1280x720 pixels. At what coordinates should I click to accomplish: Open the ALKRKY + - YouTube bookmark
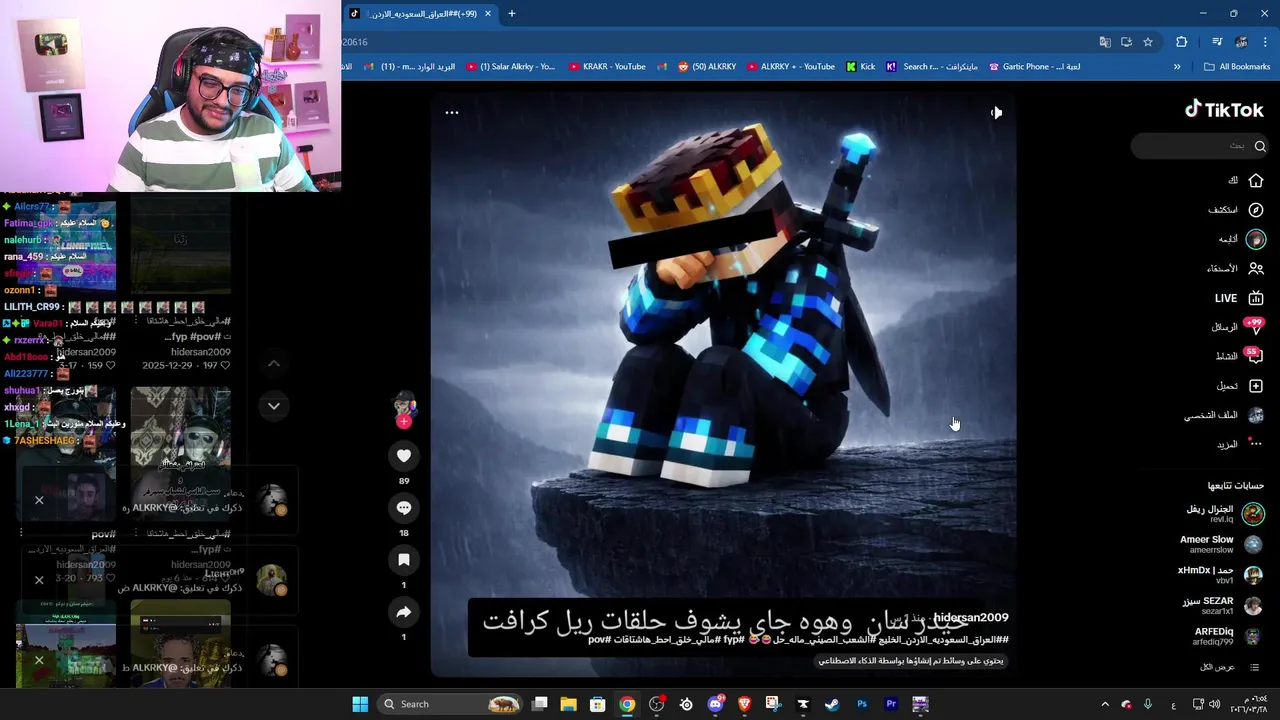pyautogui.click(x=790, y=67)
